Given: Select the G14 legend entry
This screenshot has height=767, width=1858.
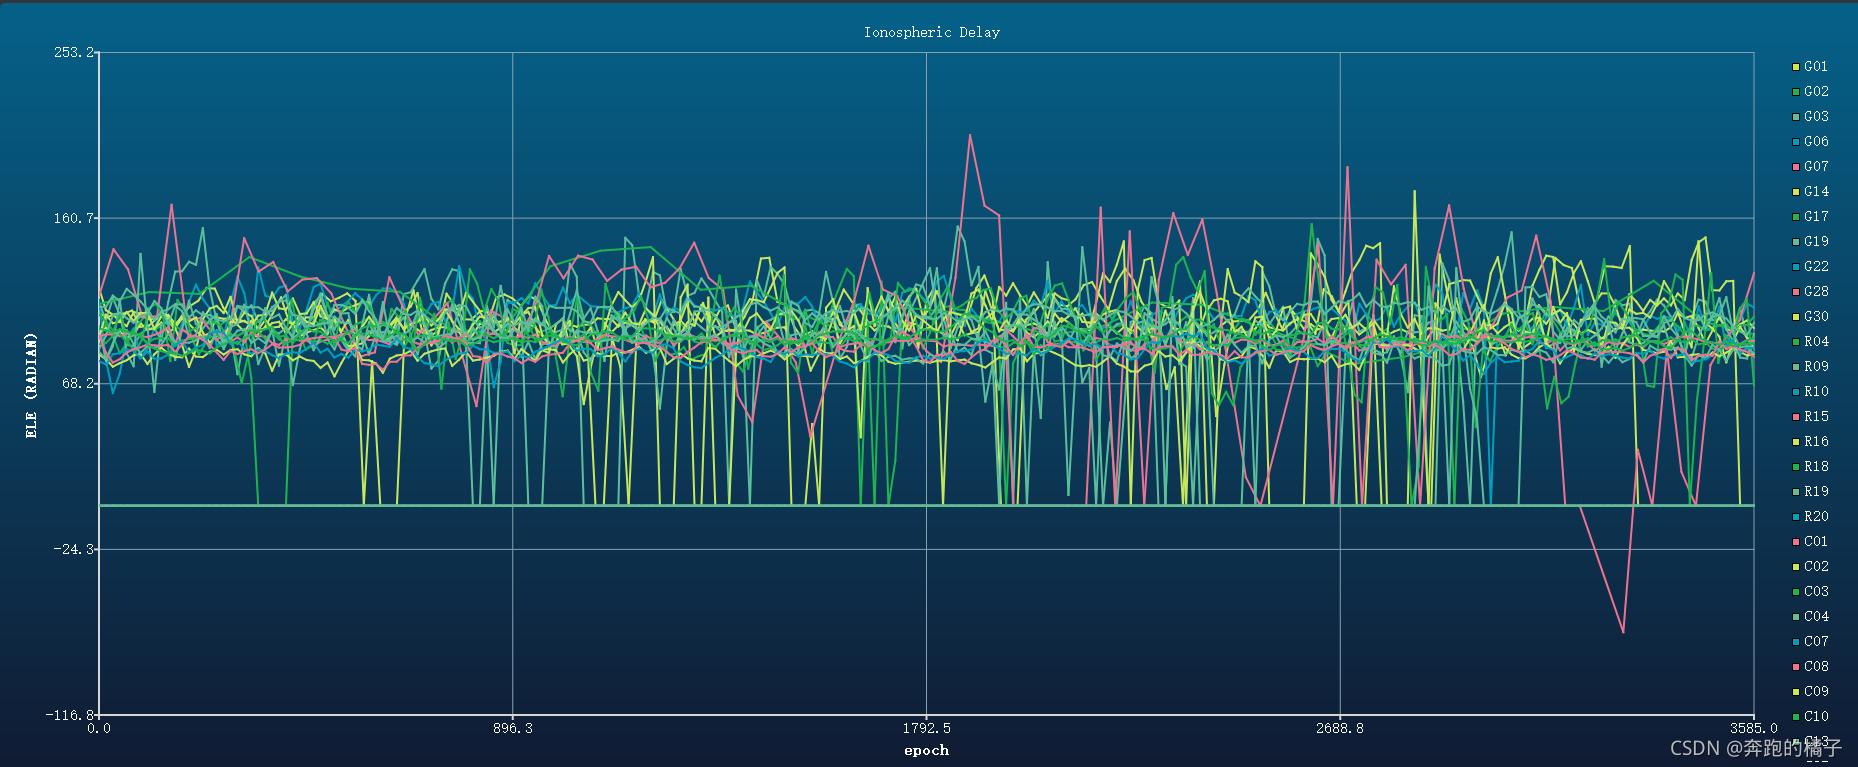Looking at the screenshot, I should 1810,192.
